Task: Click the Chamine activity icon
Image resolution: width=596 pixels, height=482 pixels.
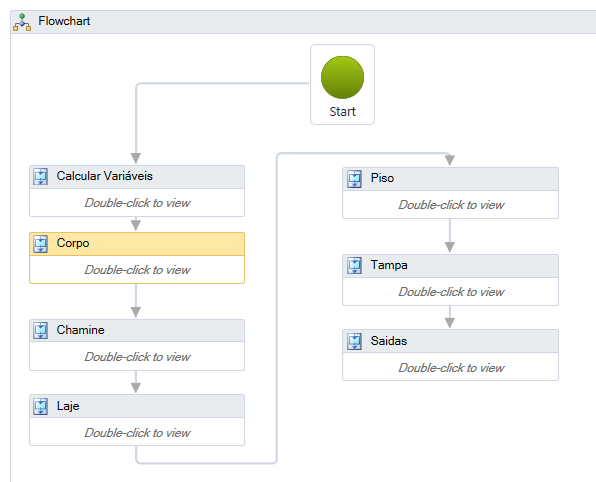Action: (x=41, y=330)
